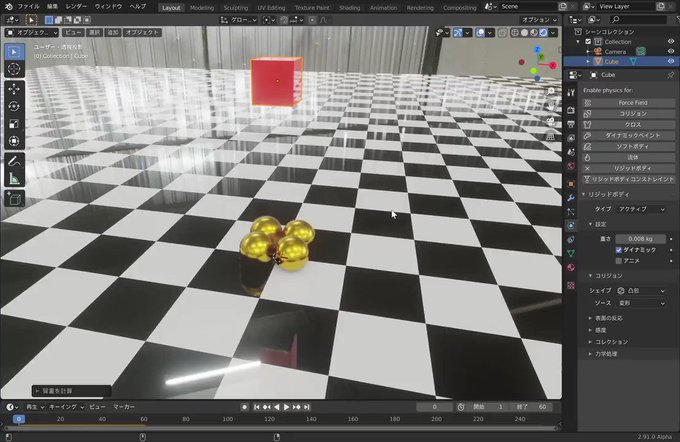The width and height of the screenshot is (680, 442).
Task: Switch to the Modeling workspace tab
Action: coord(202,8)
